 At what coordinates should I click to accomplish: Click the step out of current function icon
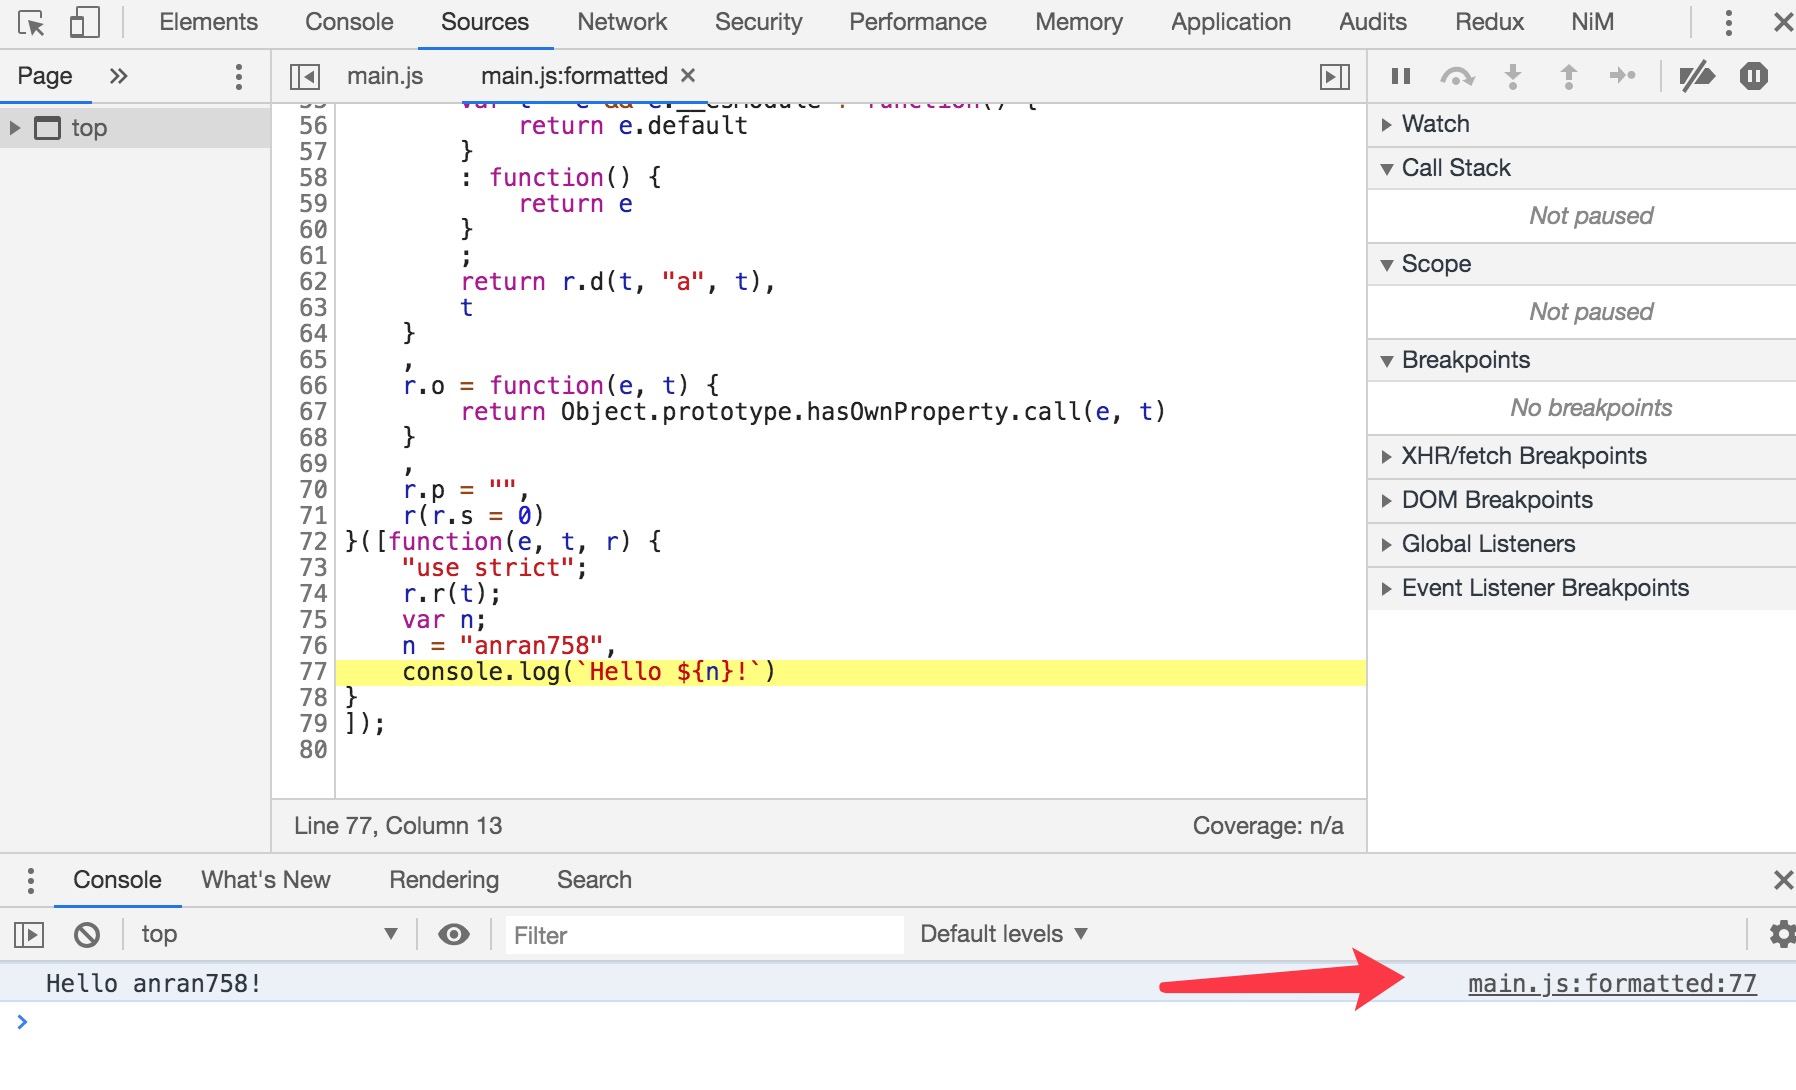tap(1567, 75)
